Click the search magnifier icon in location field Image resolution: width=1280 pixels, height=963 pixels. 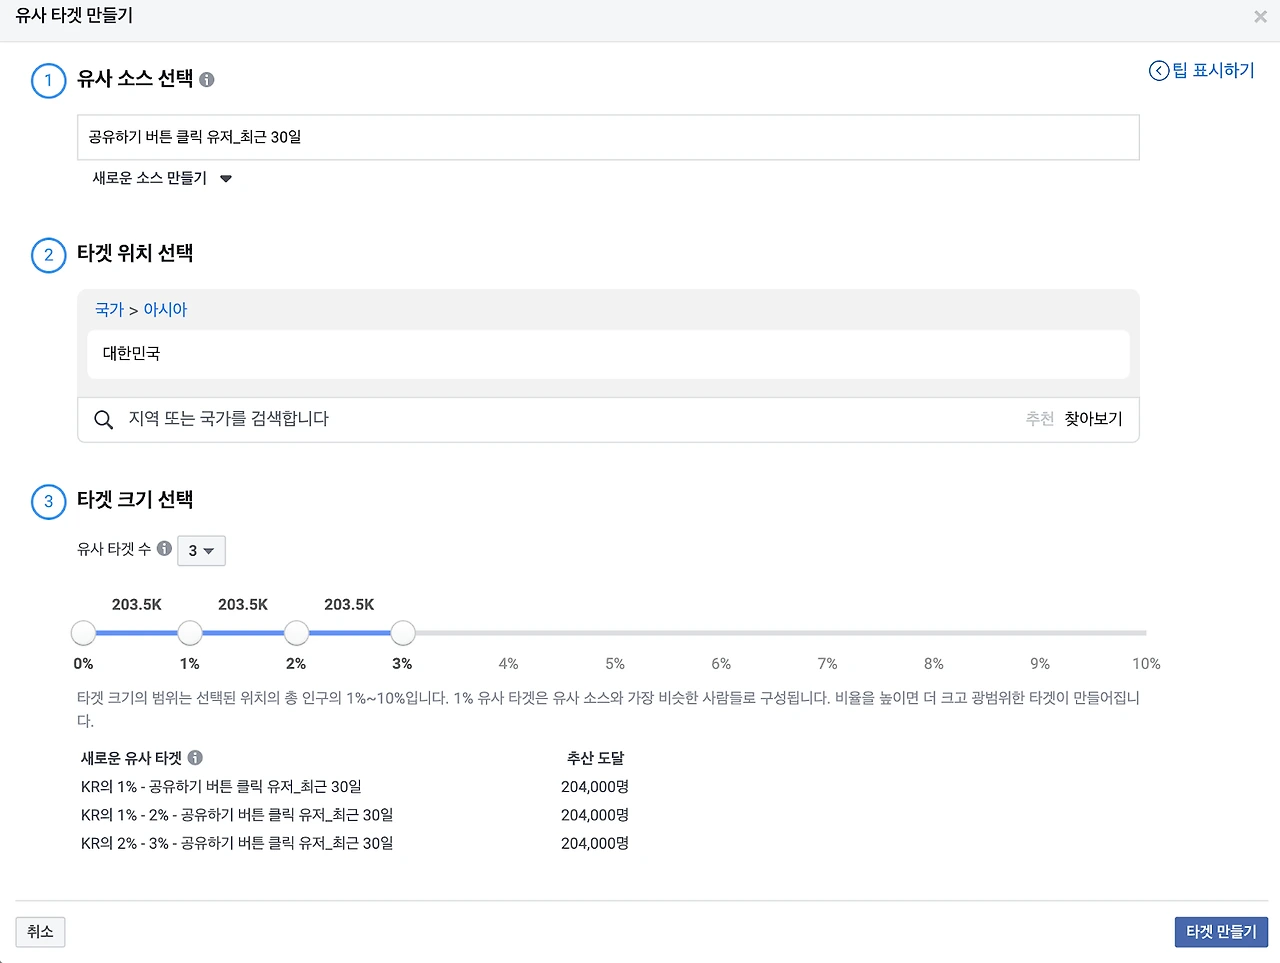(103, 419)
